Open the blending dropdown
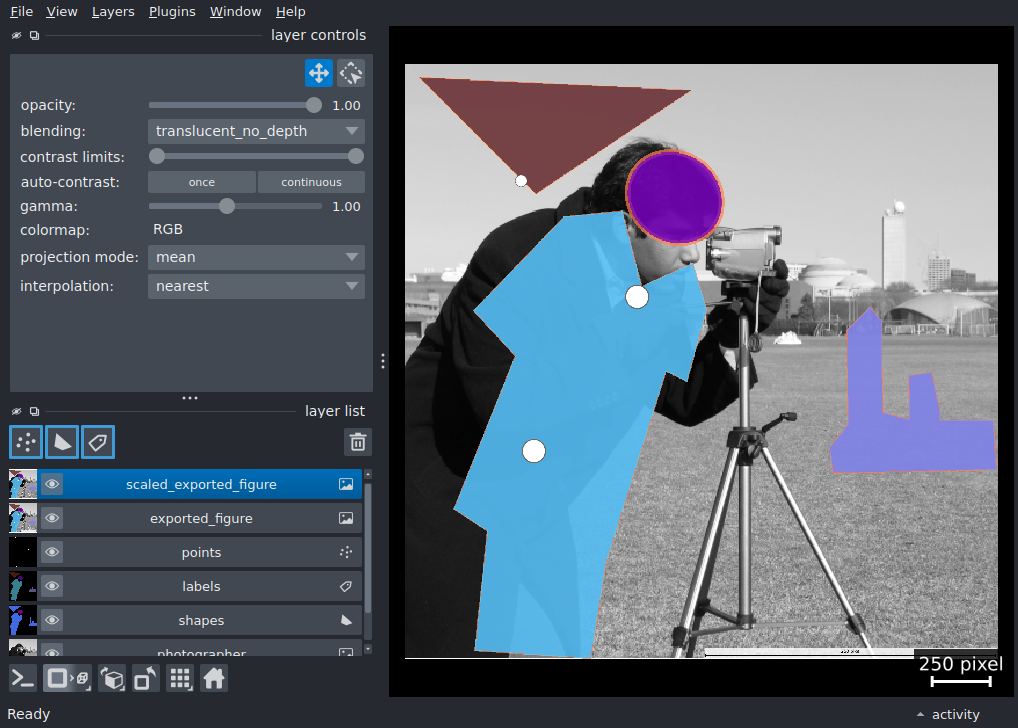The height and width of the screenshot is (728, 1018). pyautogui.click(x=256, y=131)
